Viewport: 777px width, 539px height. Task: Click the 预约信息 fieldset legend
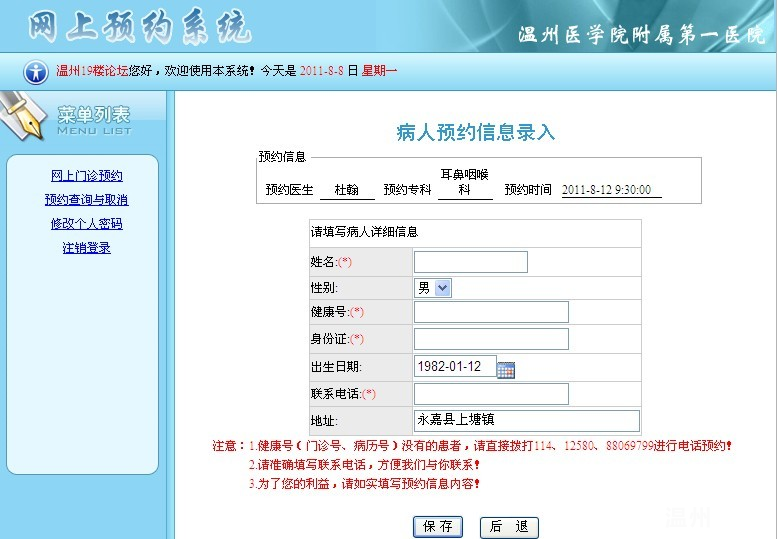(282, 157)
